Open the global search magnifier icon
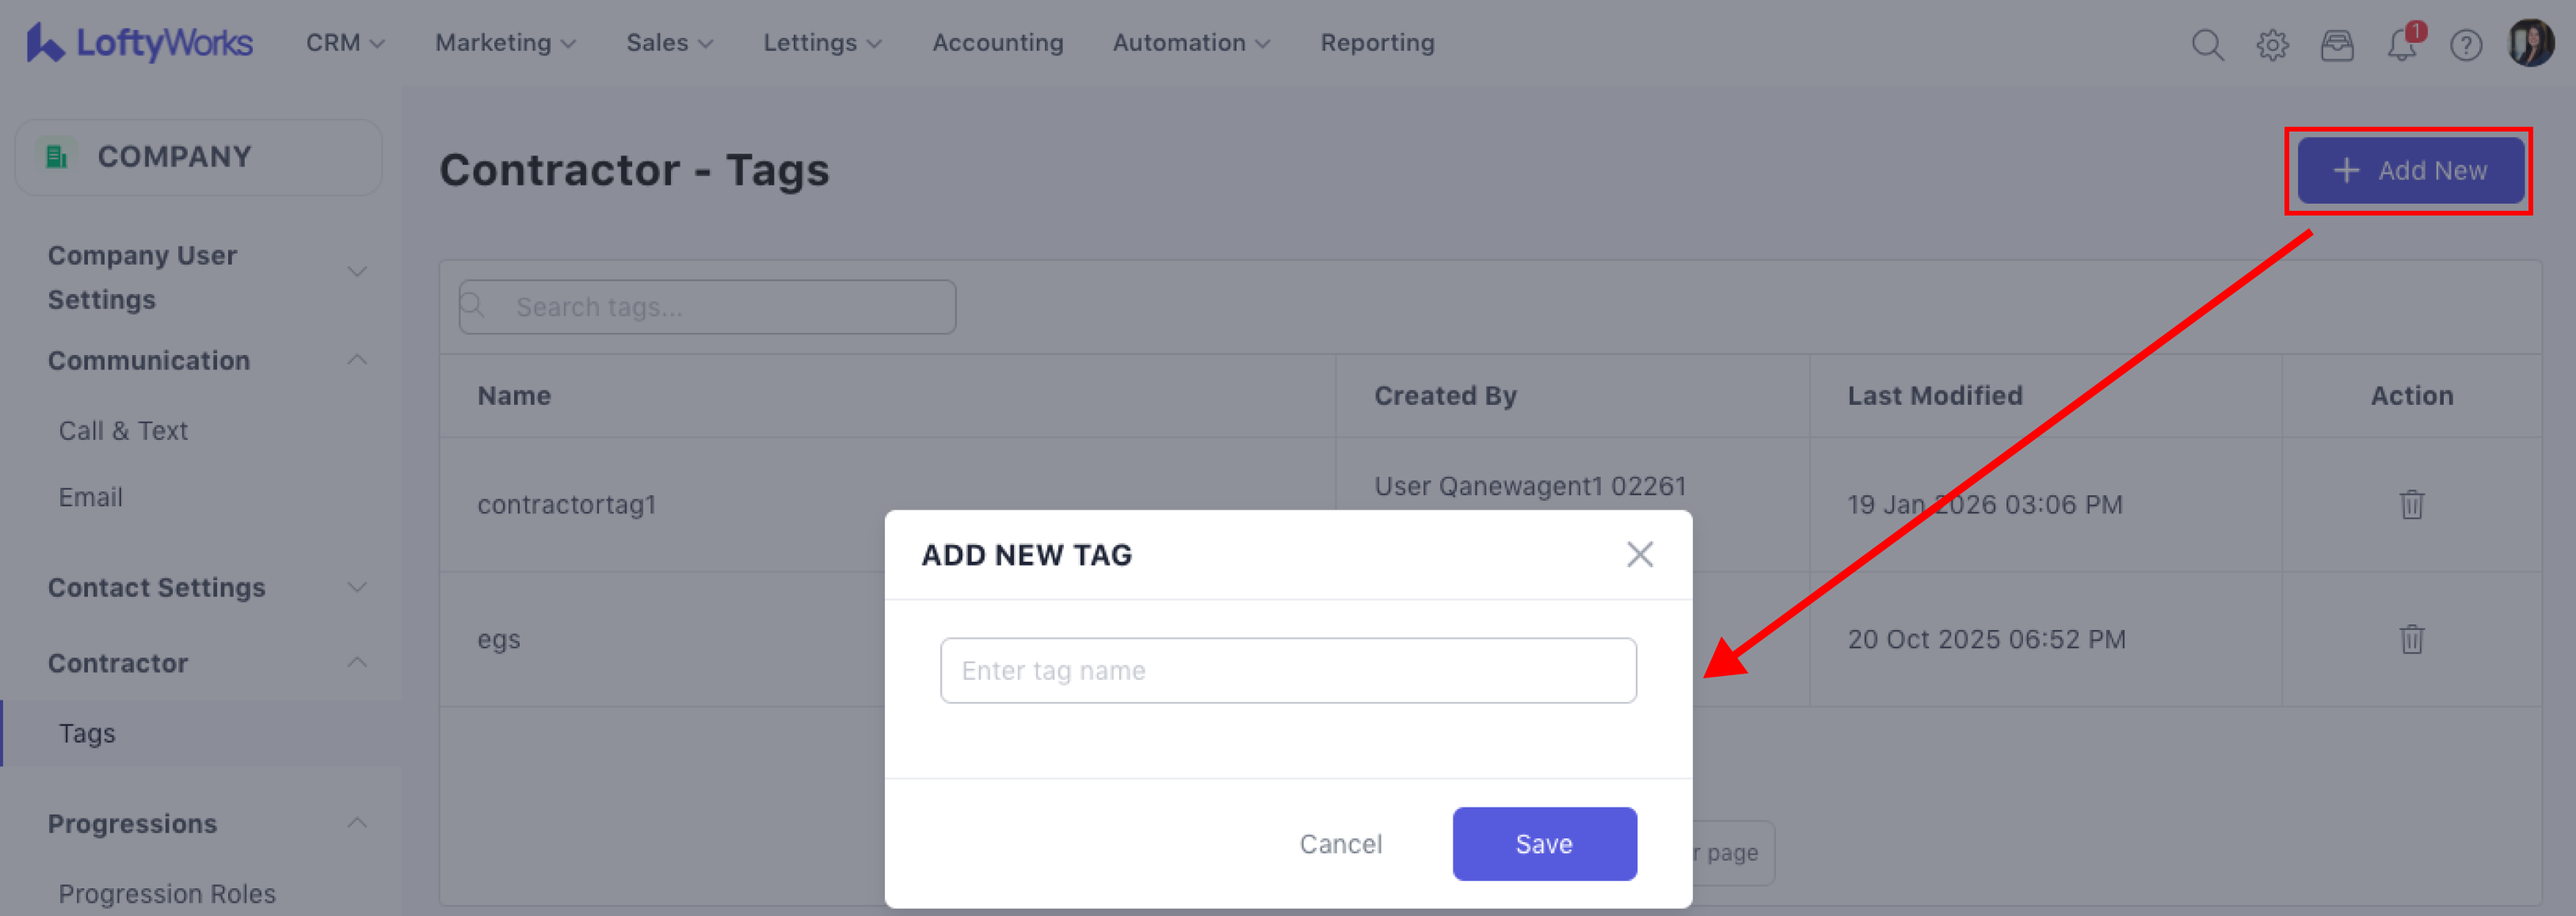Screen dimensions: 2576x916 (x=2207, y=45)
